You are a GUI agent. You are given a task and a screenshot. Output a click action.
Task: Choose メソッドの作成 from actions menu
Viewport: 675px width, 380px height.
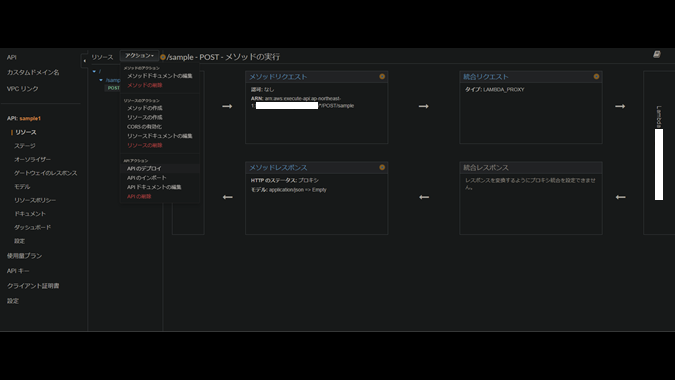pos(145,108)
